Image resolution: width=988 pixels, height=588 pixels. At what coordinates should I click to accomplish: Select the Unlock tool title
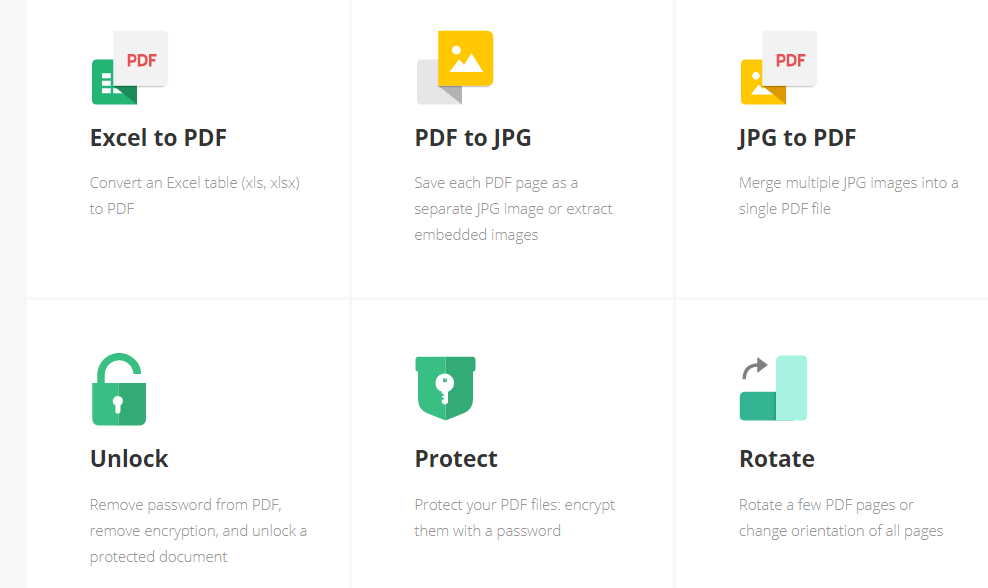(129, 459)
